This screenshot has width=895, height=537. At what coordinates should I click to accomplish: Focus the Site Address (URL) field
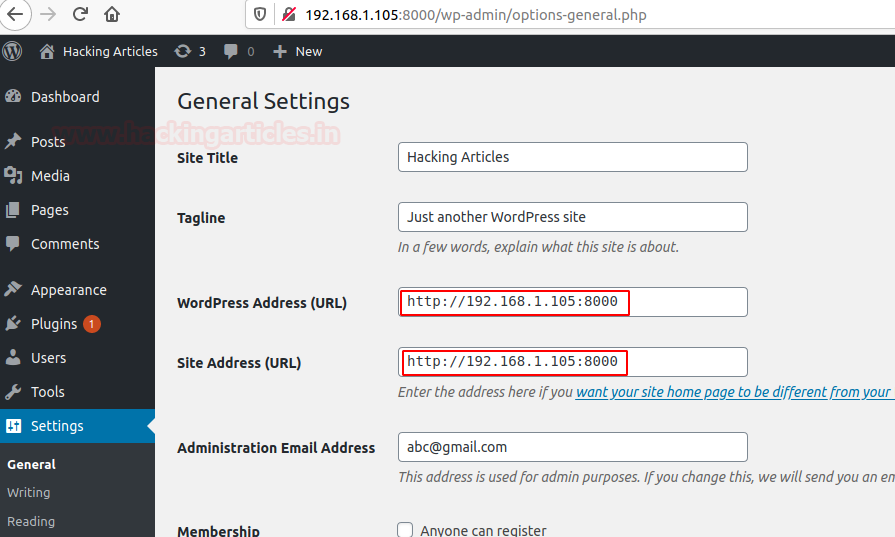tap(573, 362)
